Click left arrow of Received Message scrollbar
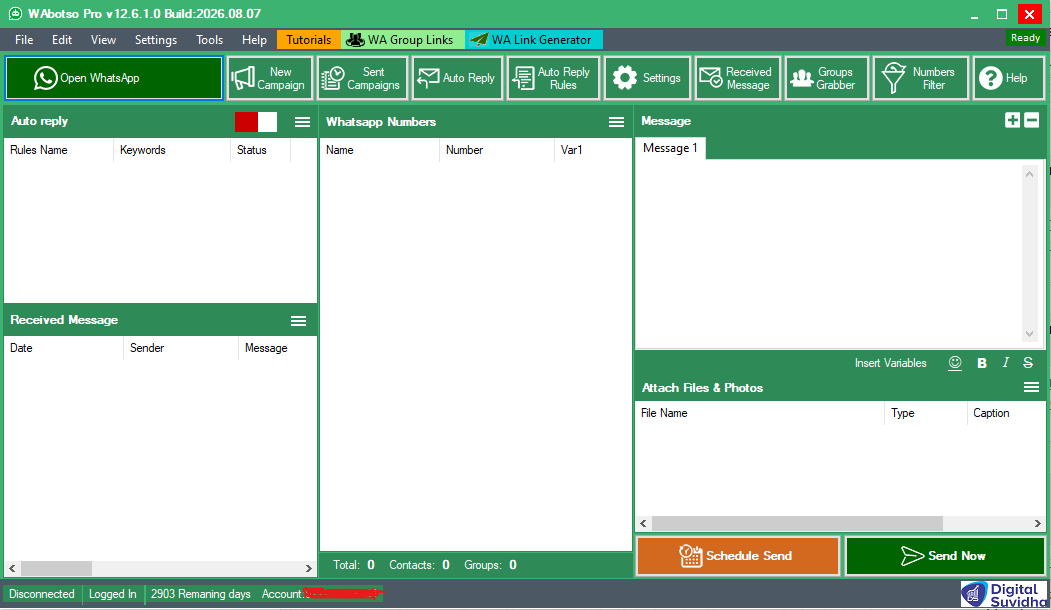 (12, 568)
